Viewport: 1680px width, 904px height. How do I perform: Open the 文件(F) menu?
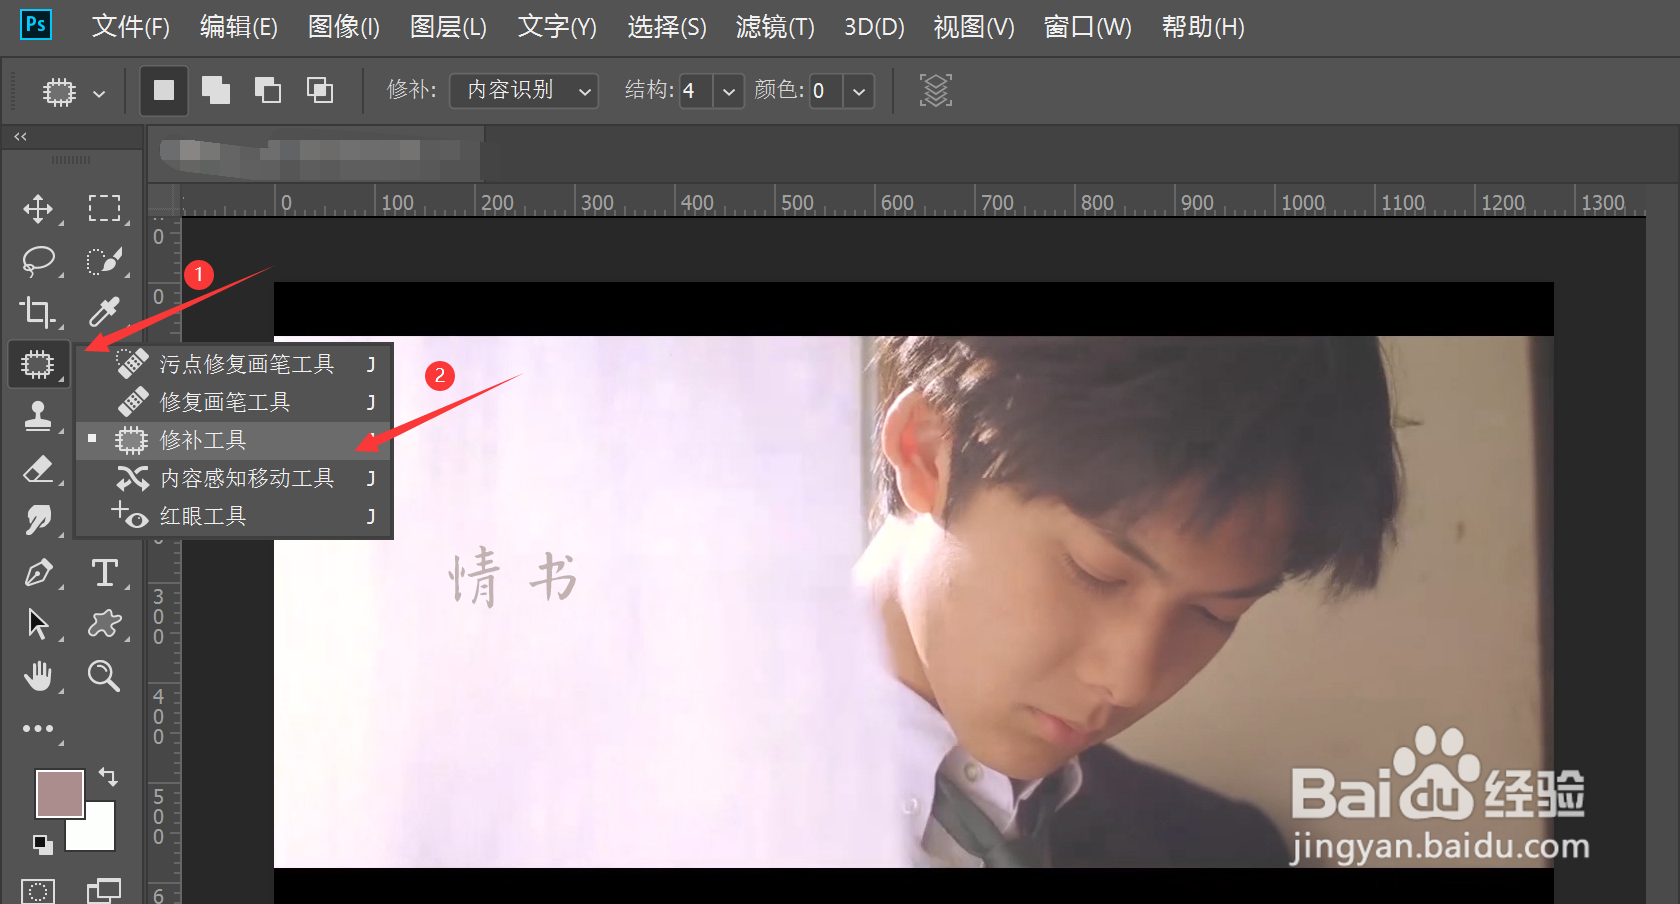(131, 27)
